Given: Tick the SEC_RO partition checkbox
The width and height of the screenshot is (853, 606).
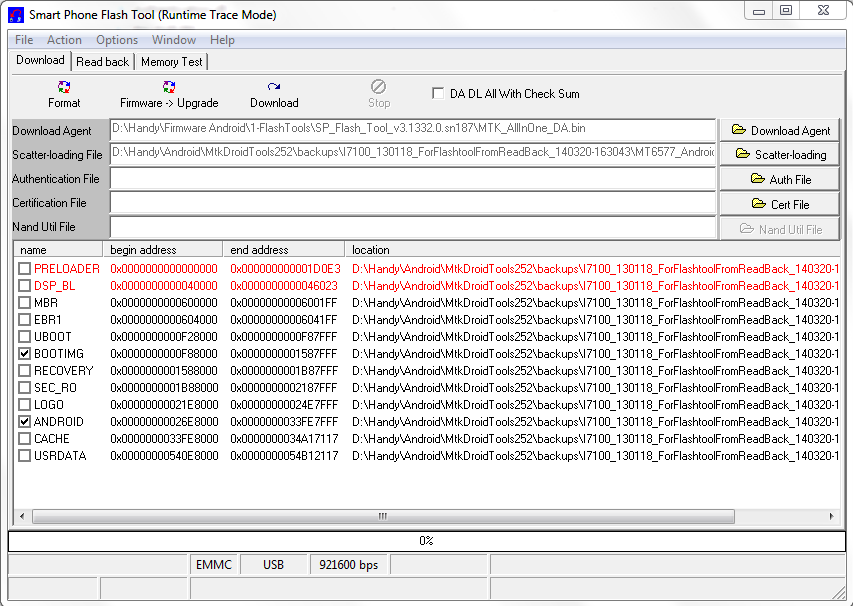Looking at the screenshot, I should click(24, 388).
